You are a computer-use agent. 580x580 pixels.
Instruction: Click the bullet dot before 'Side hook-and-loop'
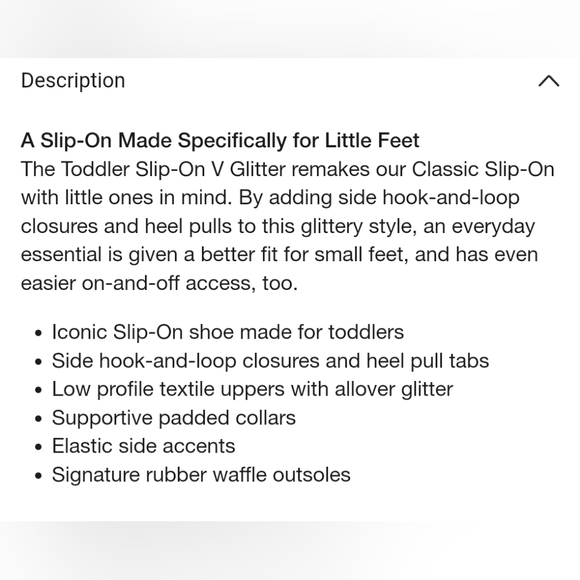38,362
